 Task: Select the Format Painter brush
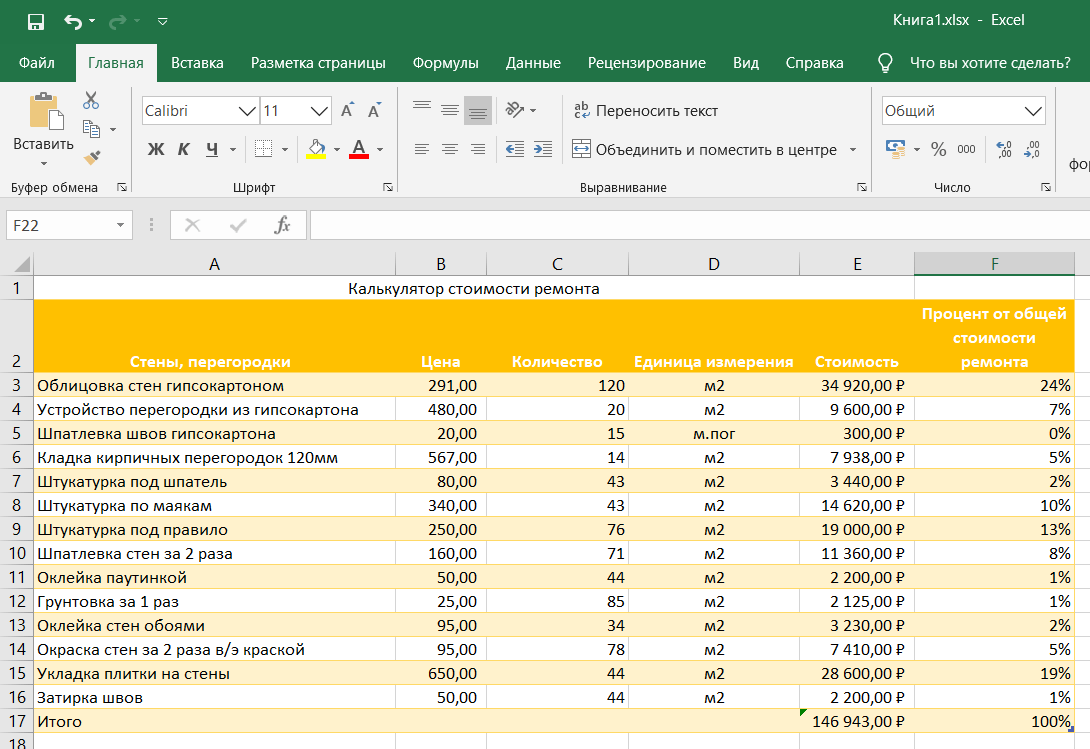tap(91, 157)
